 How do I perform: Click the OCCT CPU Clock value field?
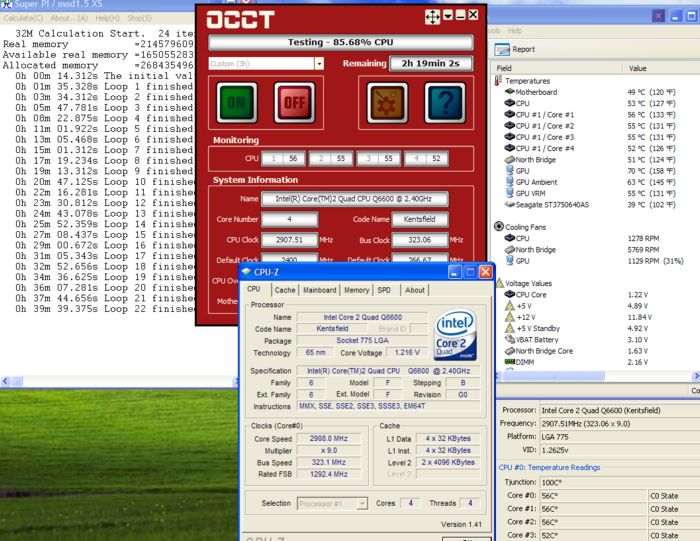click(x=289, y=240)
